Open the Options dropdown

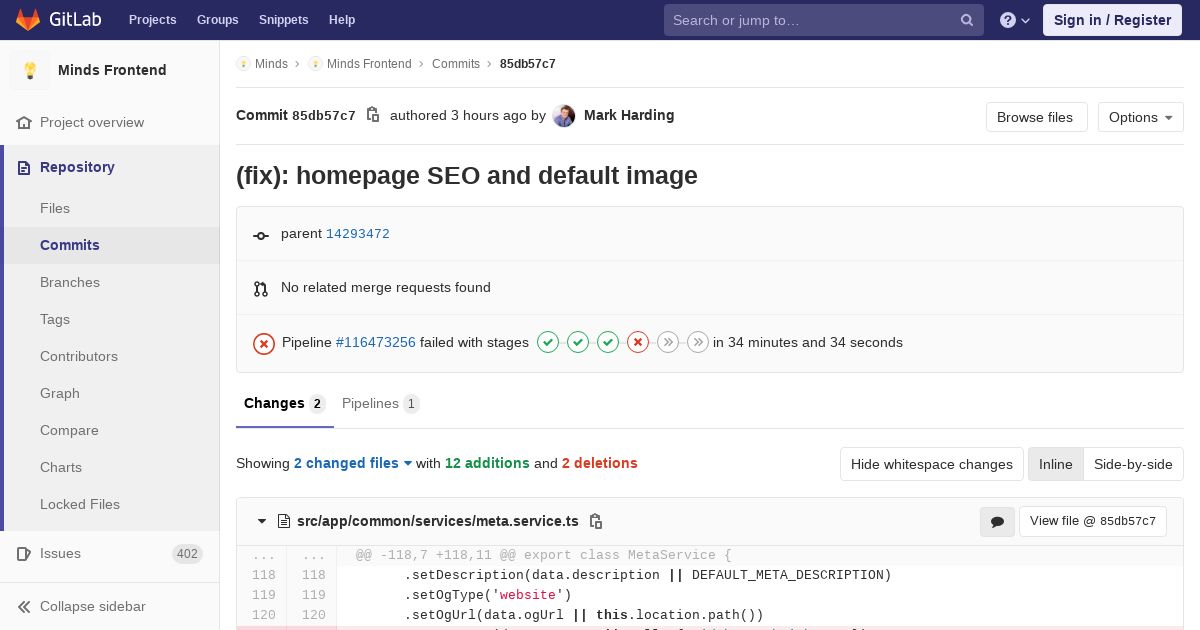click(1140, 117)
